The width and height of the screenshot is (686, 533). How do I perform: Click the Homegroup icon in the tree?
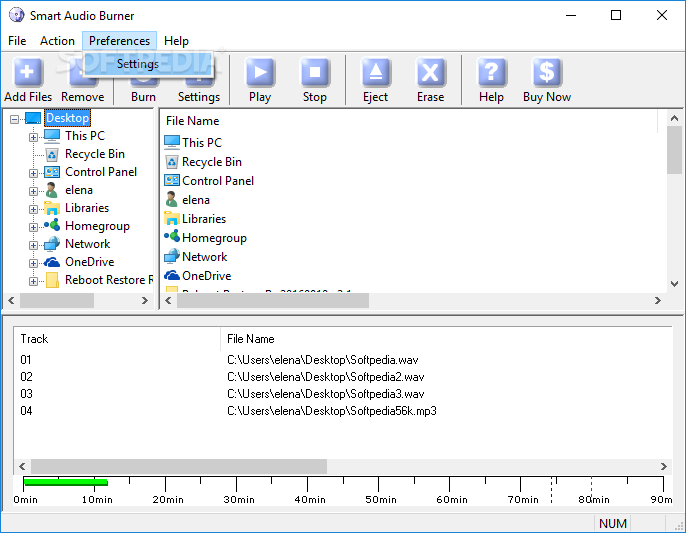tap(52, 226)
